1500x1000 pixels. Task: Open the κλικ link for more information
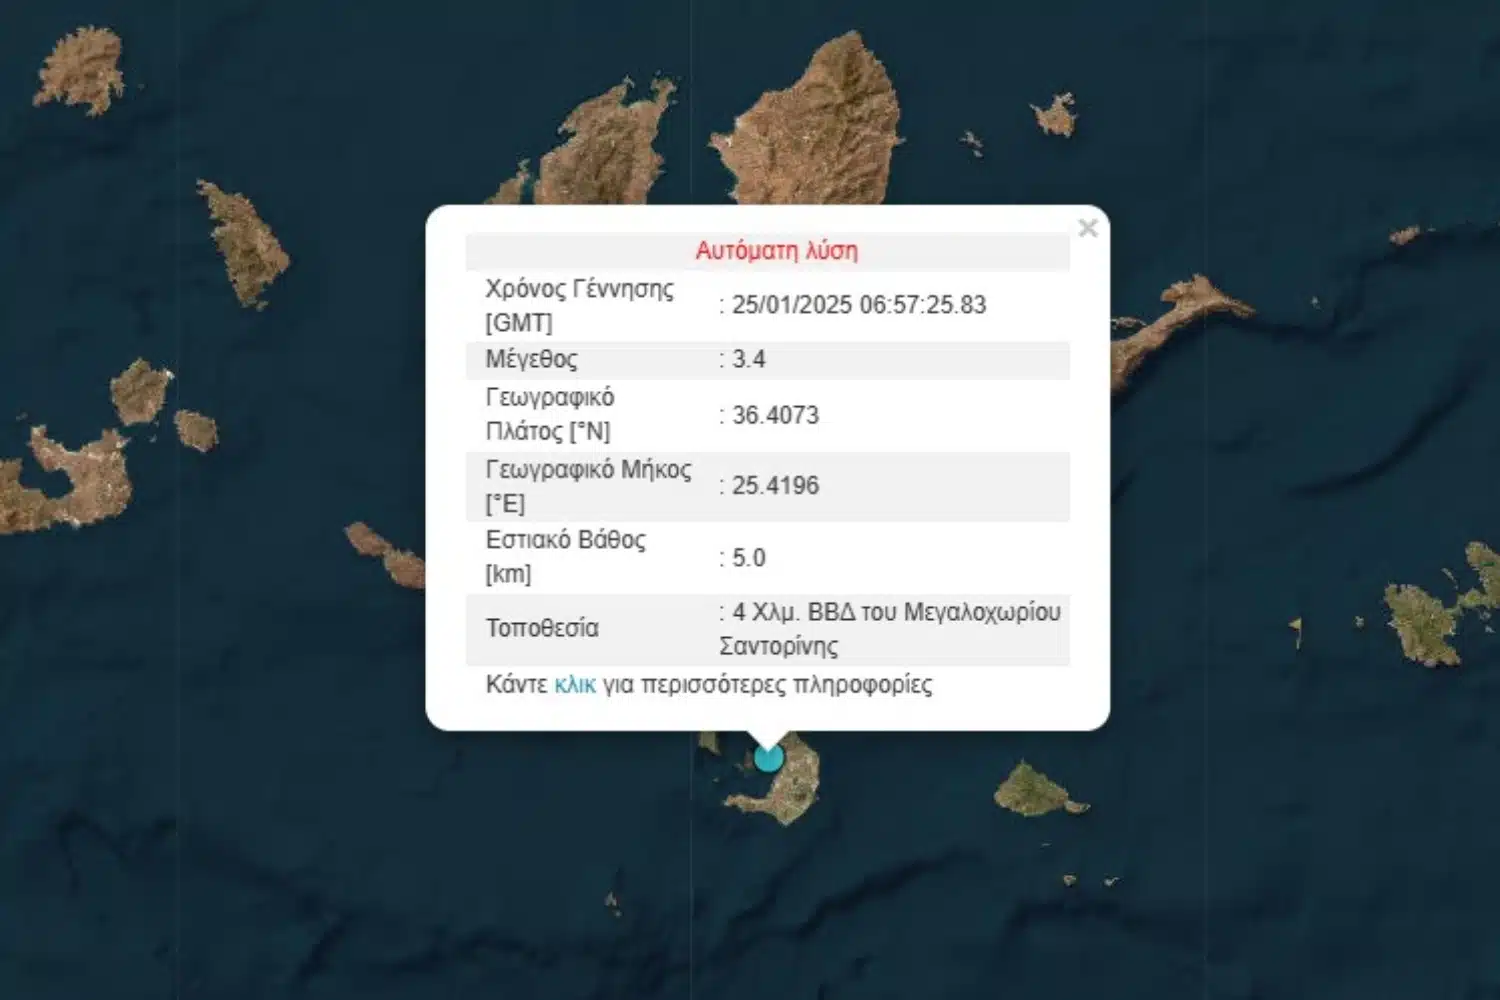[x=574, y=685]
